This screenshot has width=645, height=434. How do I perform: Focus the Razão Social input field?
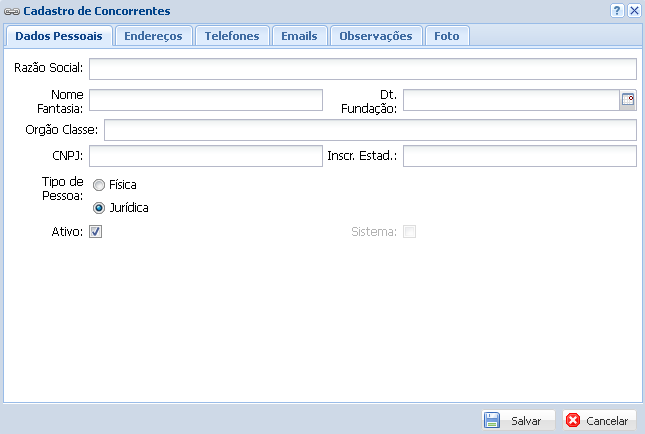coord(362,68)
